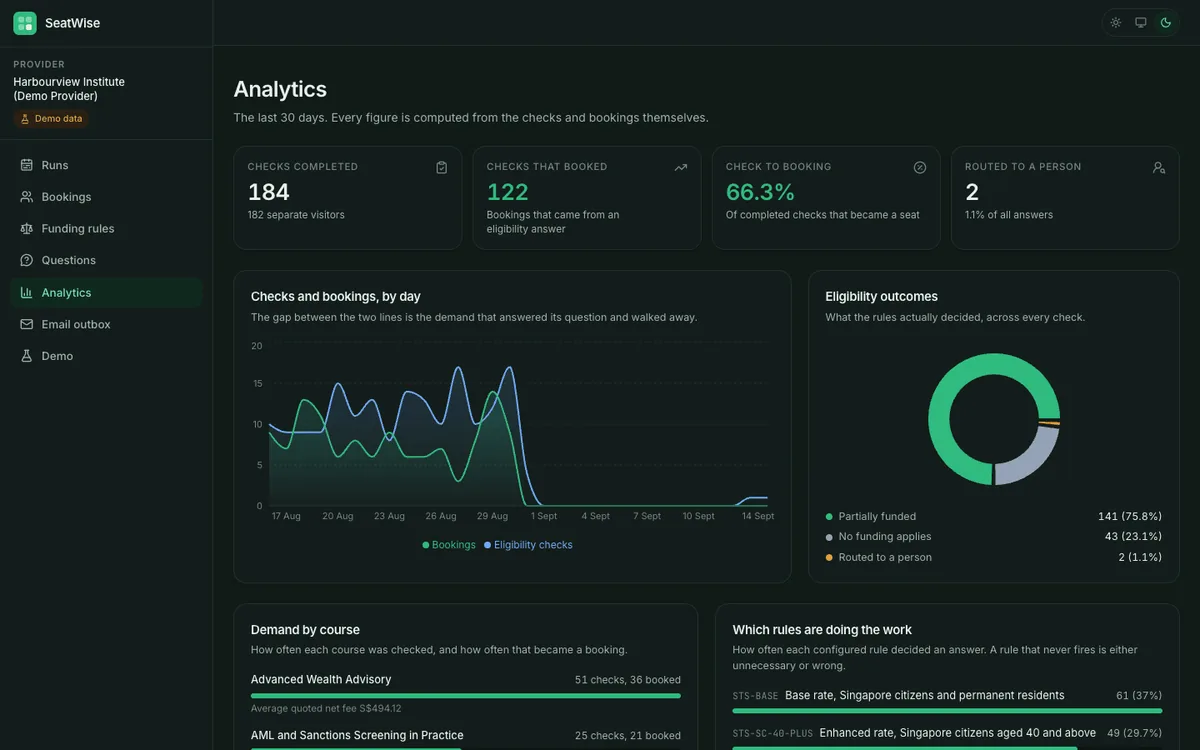Click the "Harbourview Institute (Demo Provider)" provider name
The width and height of the screenshot is (1200, 750).
[x=69, y=89]
